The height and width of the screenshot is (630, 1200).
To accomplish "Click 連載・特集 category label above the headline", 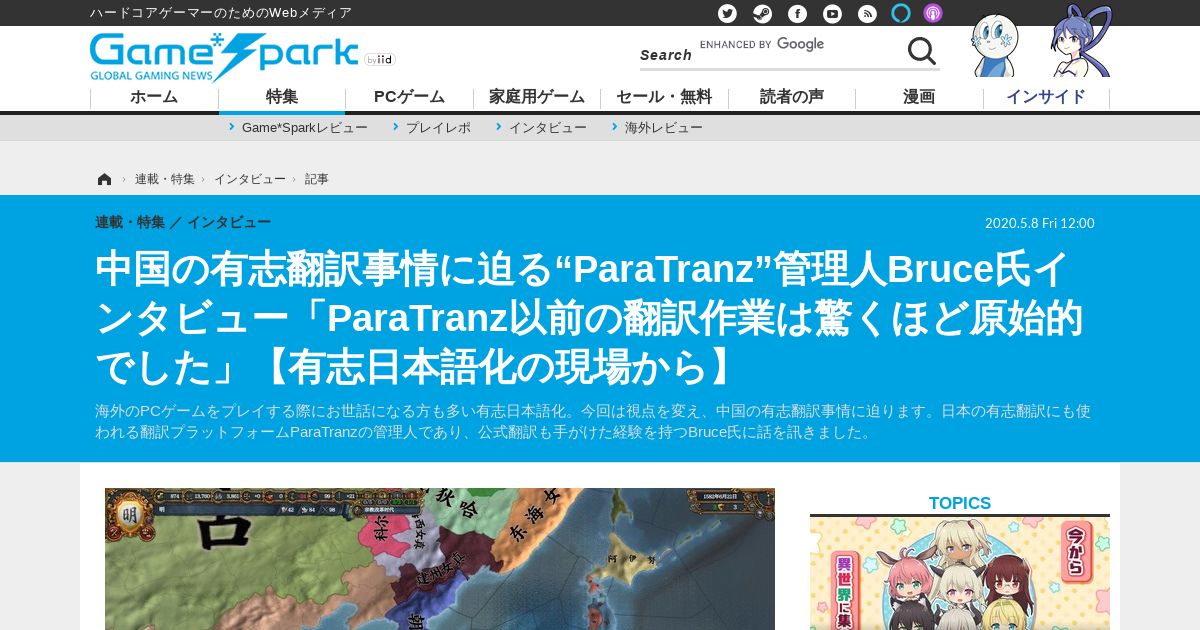I will 130,222.
